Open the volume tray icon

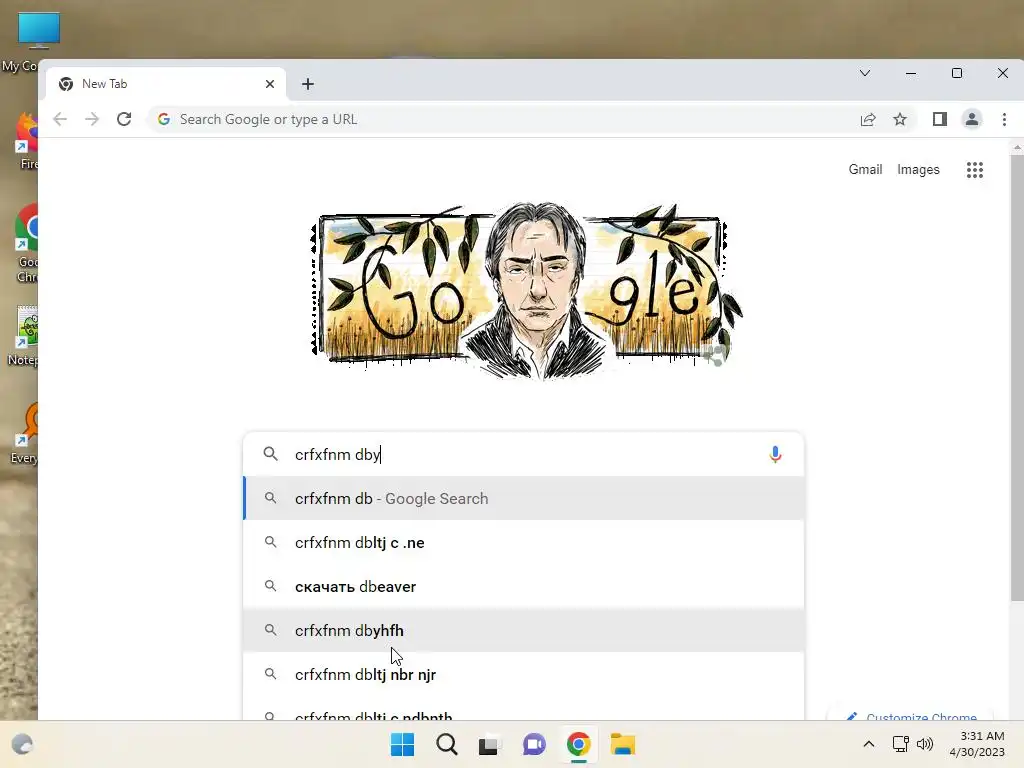(x=925, y=744)
